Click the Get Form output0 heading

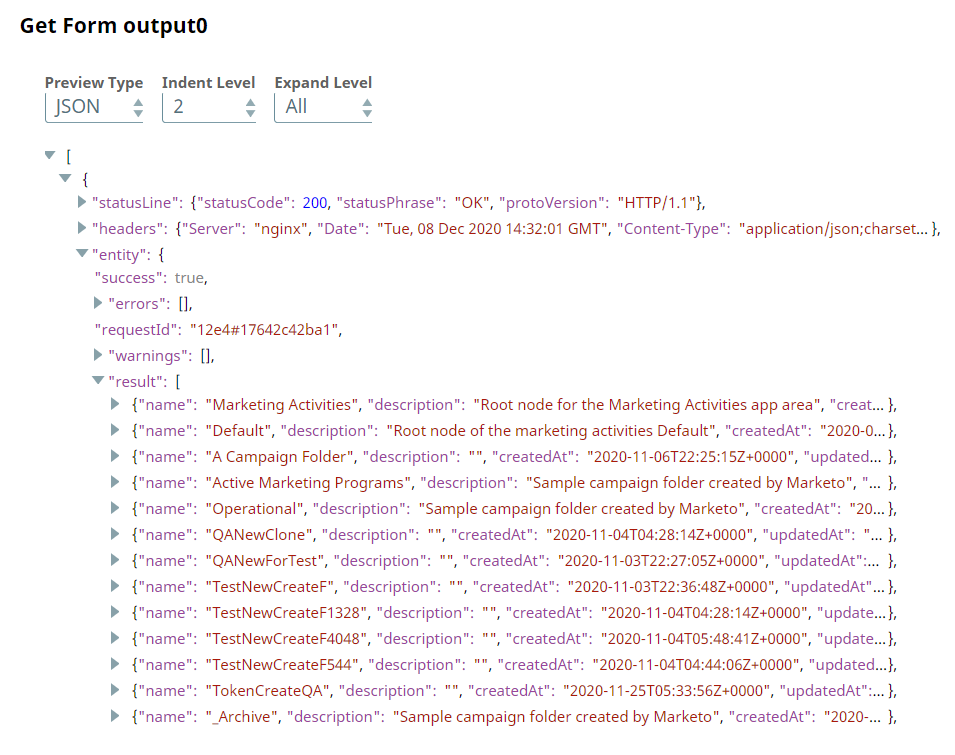(114, 26)
